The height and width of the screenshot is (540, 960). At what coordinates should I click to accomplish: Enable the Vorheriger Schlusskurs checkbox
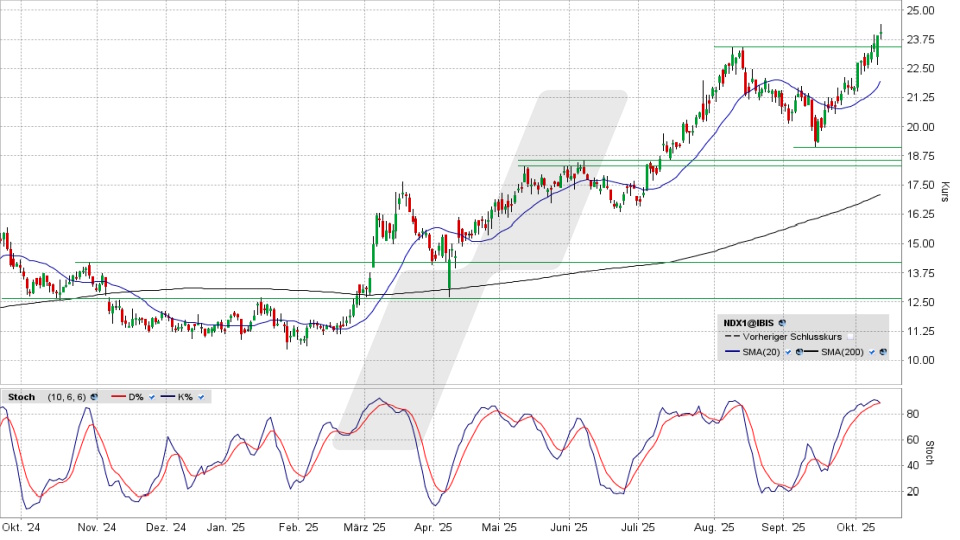pyautogui.click(x=850, y=337)
